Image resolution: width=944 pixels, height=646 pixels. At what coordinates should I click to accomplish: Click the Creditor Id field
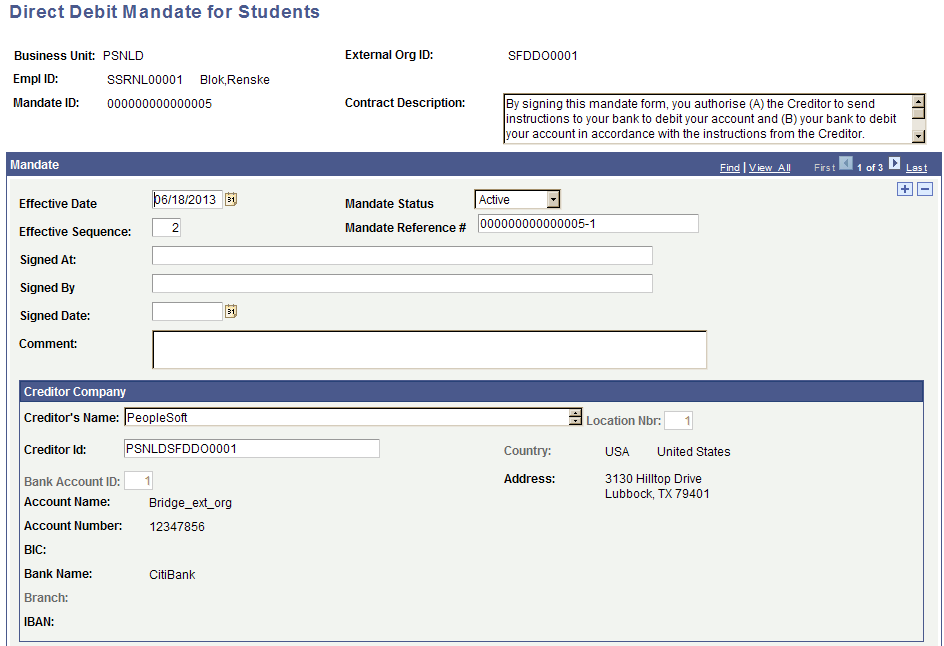[251, 448]
